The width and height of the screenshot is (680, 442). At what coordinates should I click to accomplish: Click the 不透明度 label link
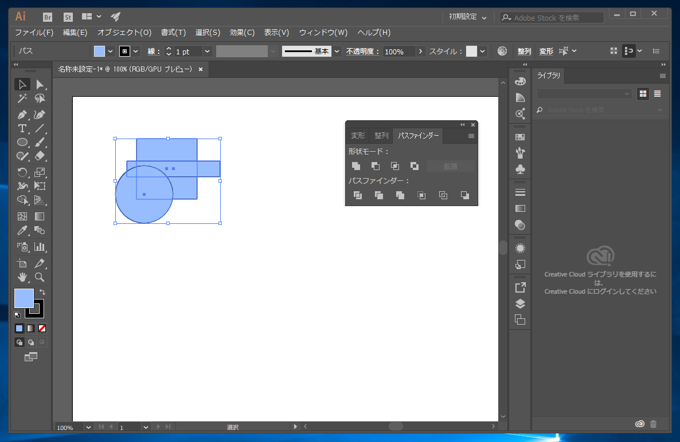click(x=362, y=51)
